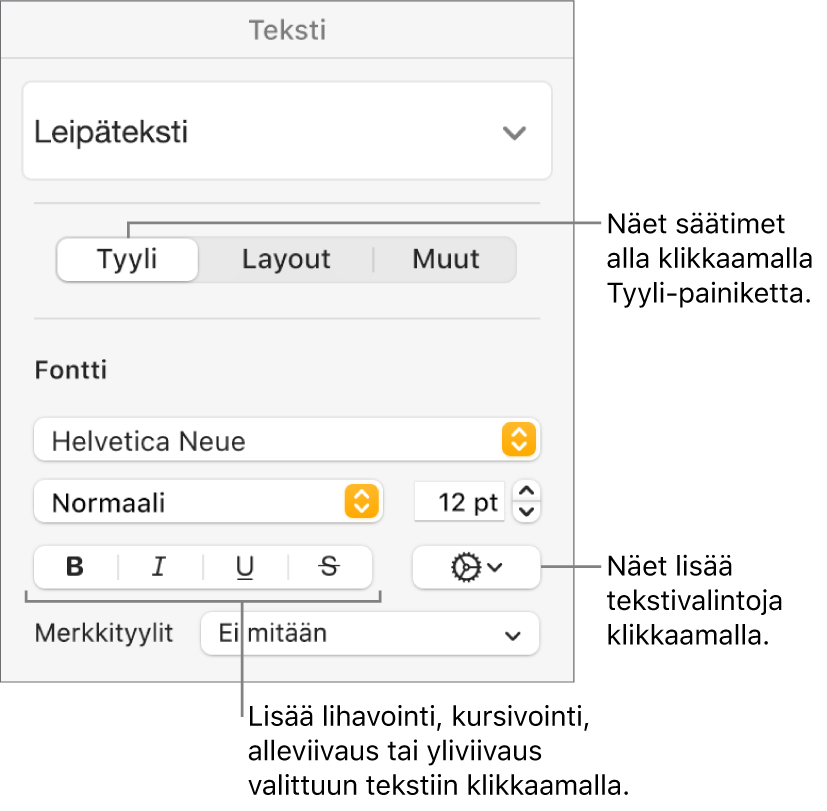Click the Teksti panel title
827x811 pixels.
click(287, 30)
